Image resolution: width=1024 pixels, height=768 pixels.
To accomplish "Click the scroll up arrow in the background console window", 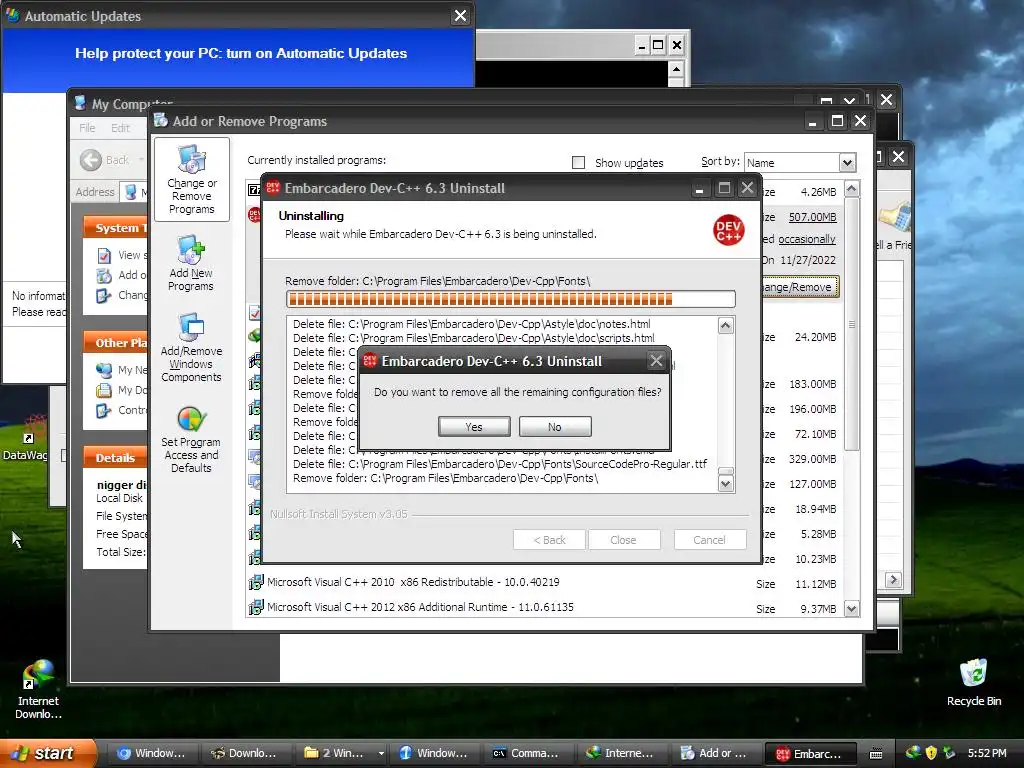I will [x=676, y=69].
